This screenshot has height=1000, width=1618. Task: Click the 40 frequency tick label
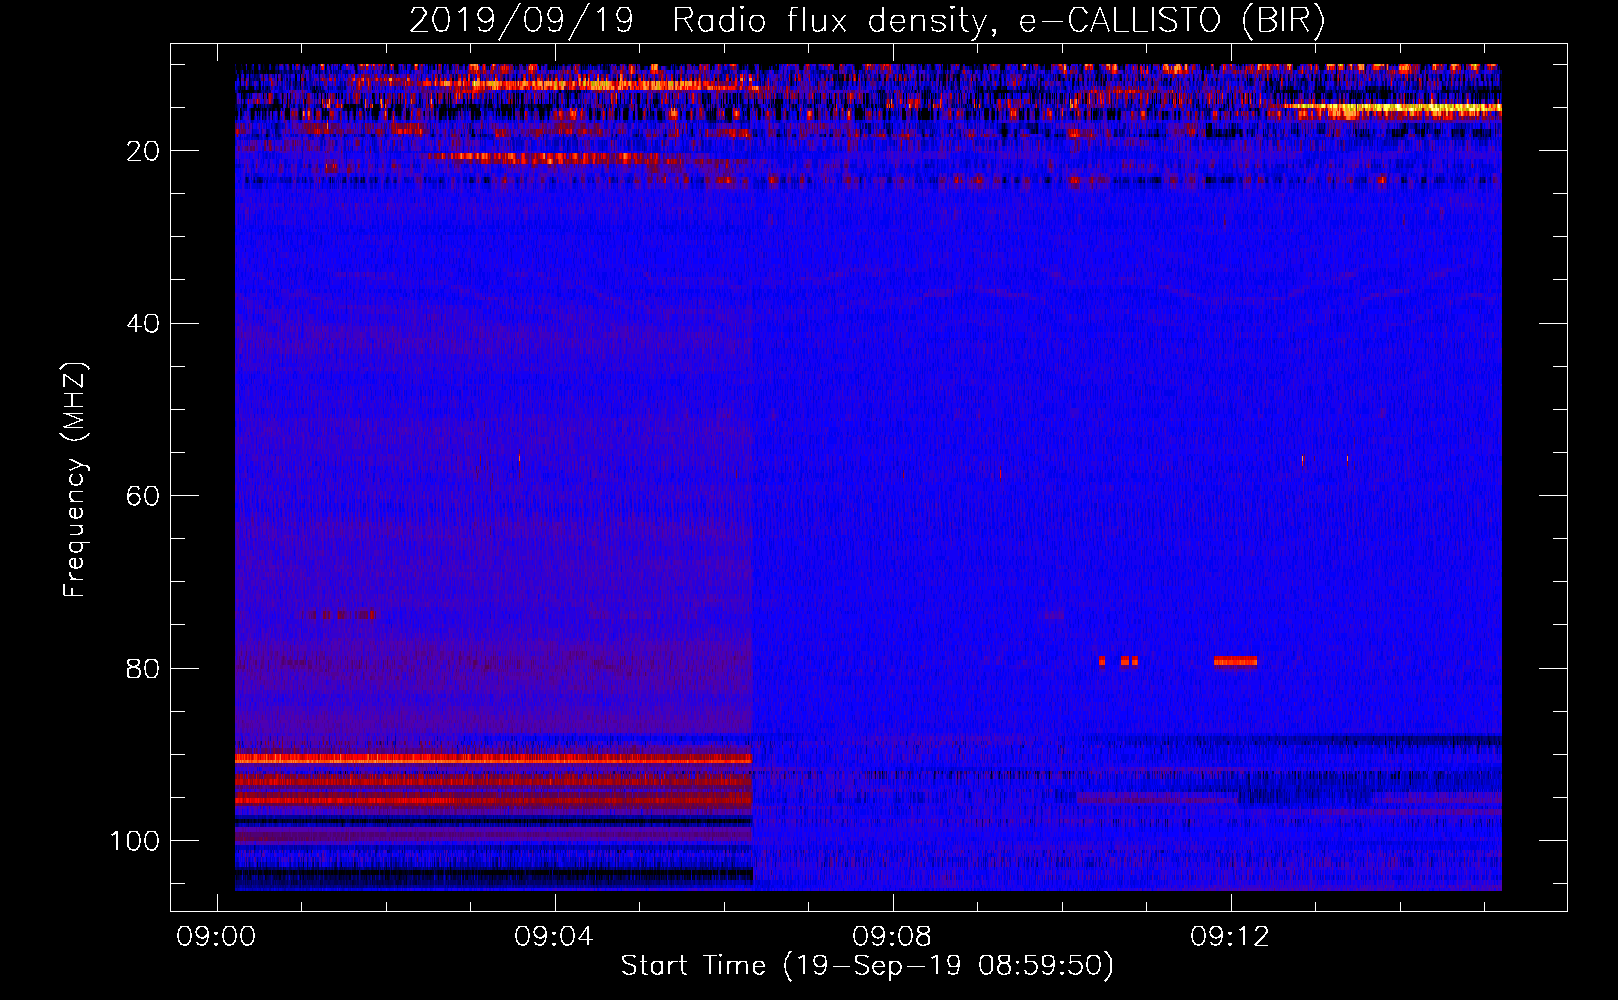tap(143, 324)
